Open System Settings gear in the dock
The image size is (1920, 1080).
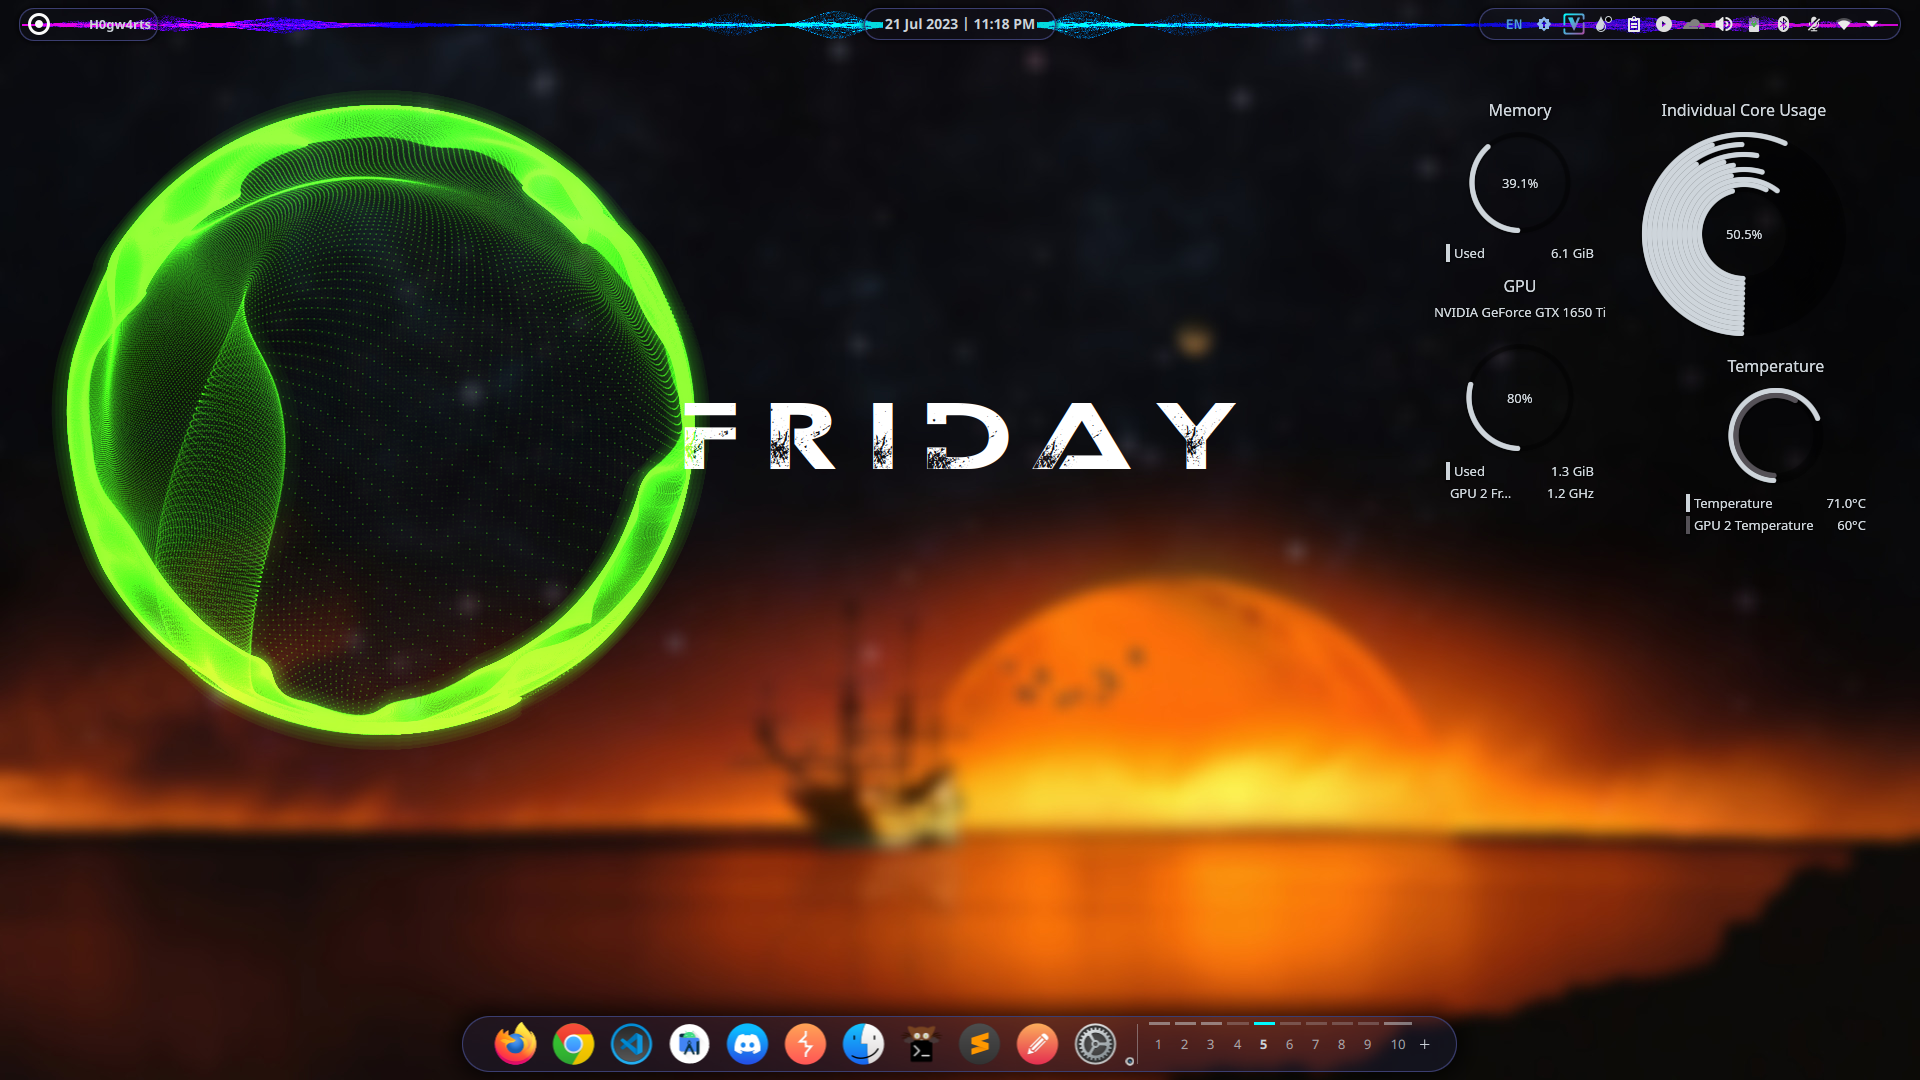coord(1095,1044)
